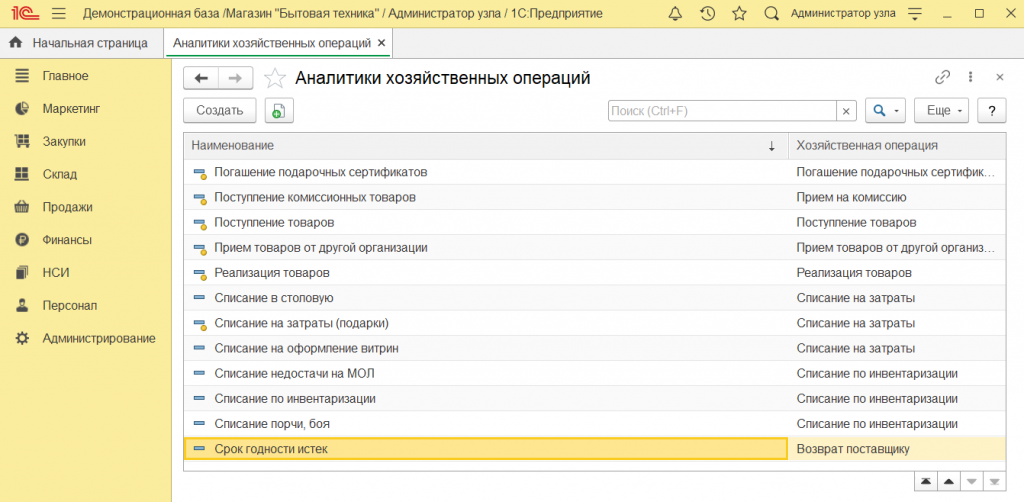Open the Продажи section
Screen dimensions: 1024x502
click(x=67, y=207)
